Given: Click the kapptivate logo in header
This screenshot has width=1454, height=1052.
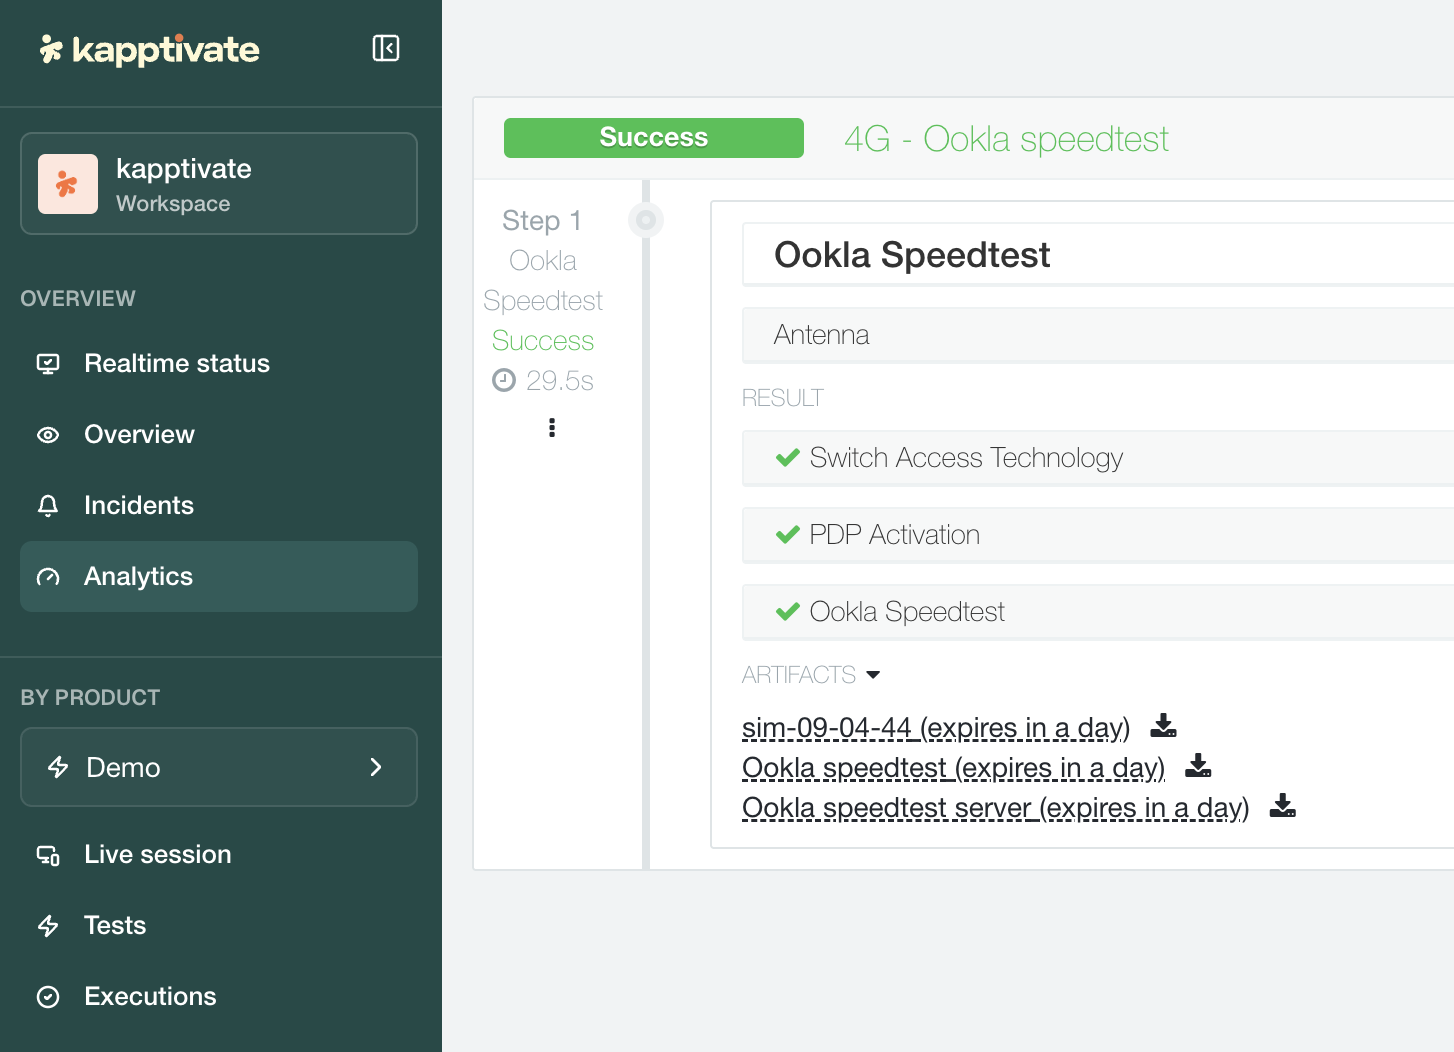Looking at the screenshot, I should click(150, 49).
